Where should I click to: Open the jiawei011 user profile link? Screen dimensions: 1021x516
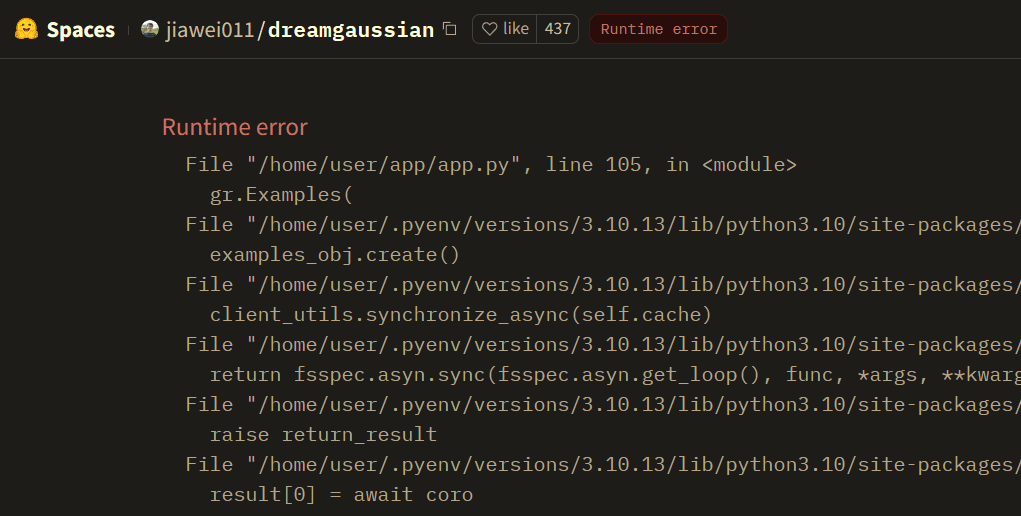click(x=210, y=30)
